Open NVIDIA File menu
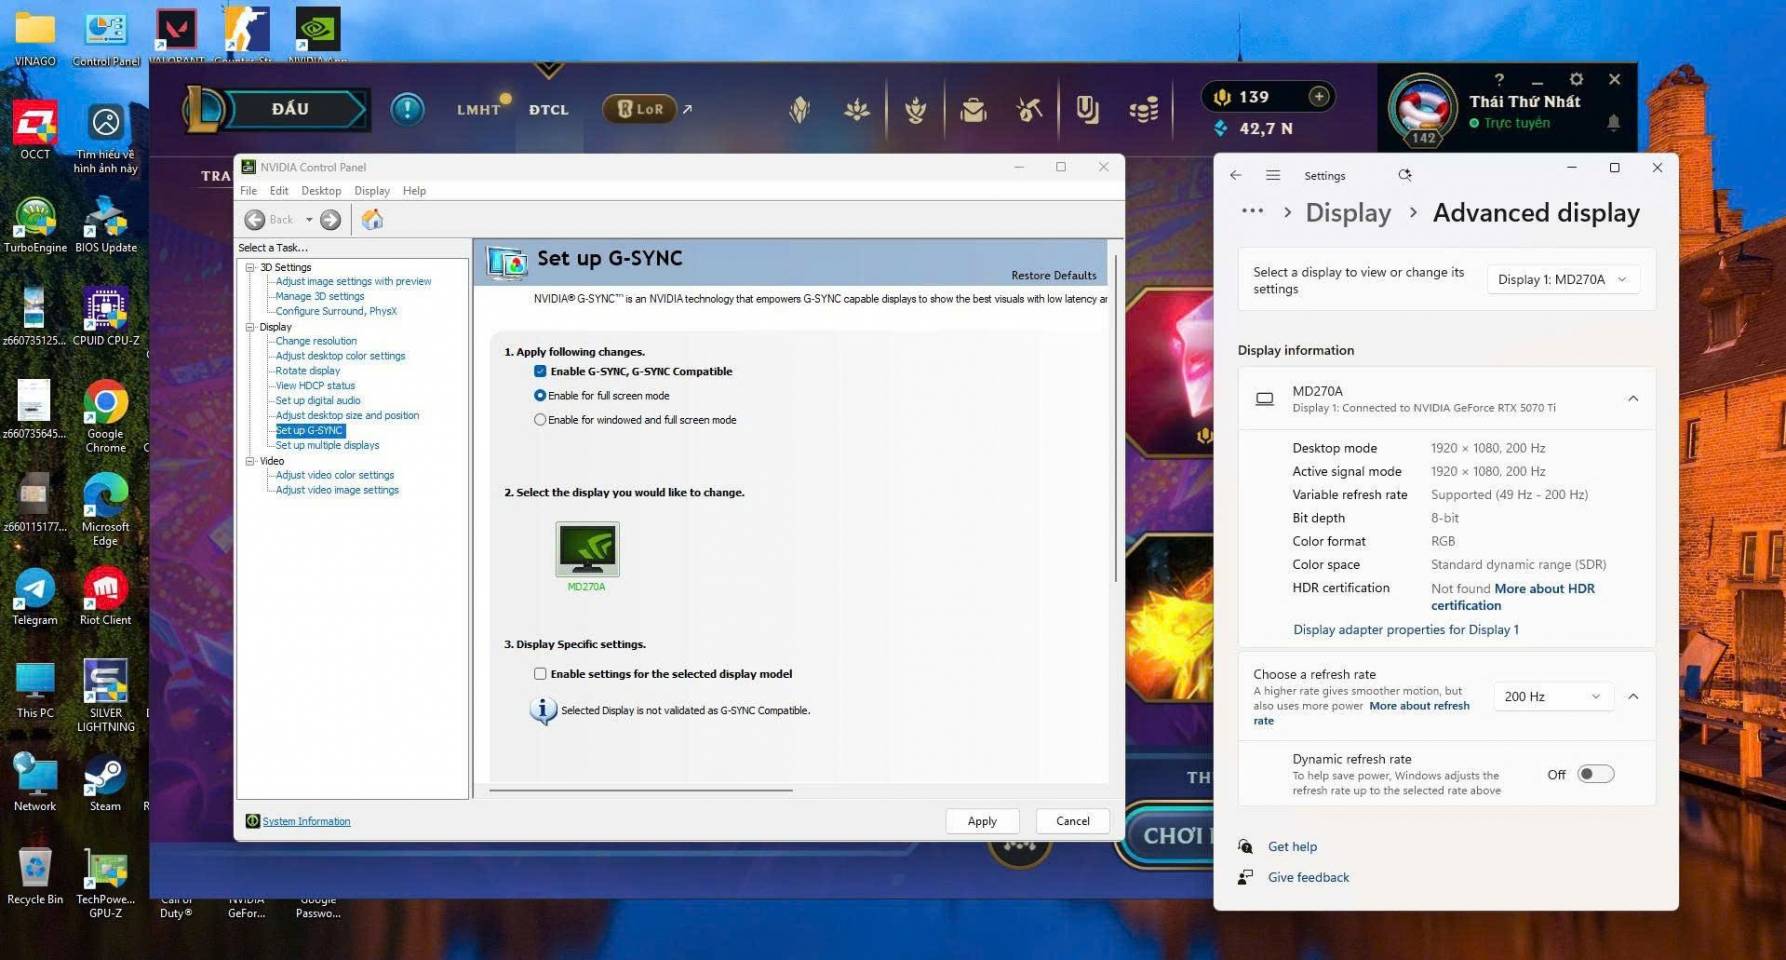1786x960 pixels. (x=248, y=191)
